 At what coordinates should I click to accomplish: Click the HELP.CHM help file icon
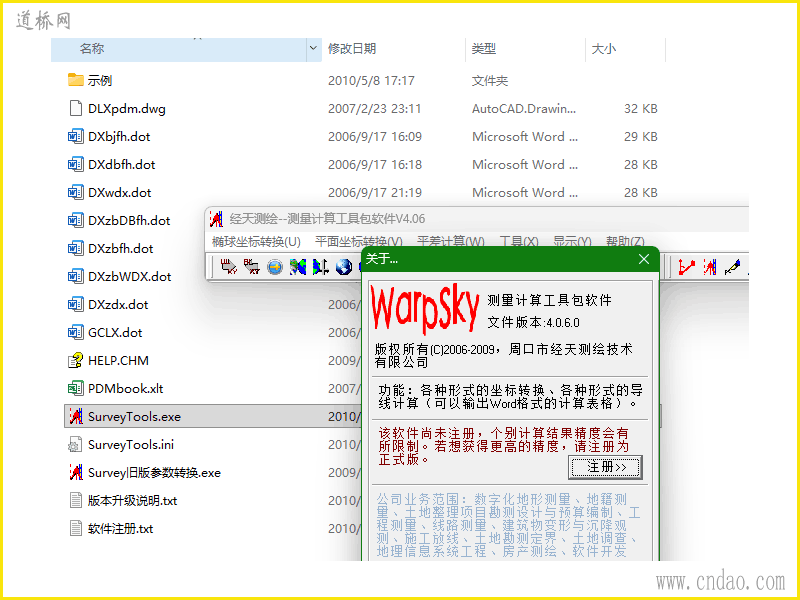[x=76, y=361]
